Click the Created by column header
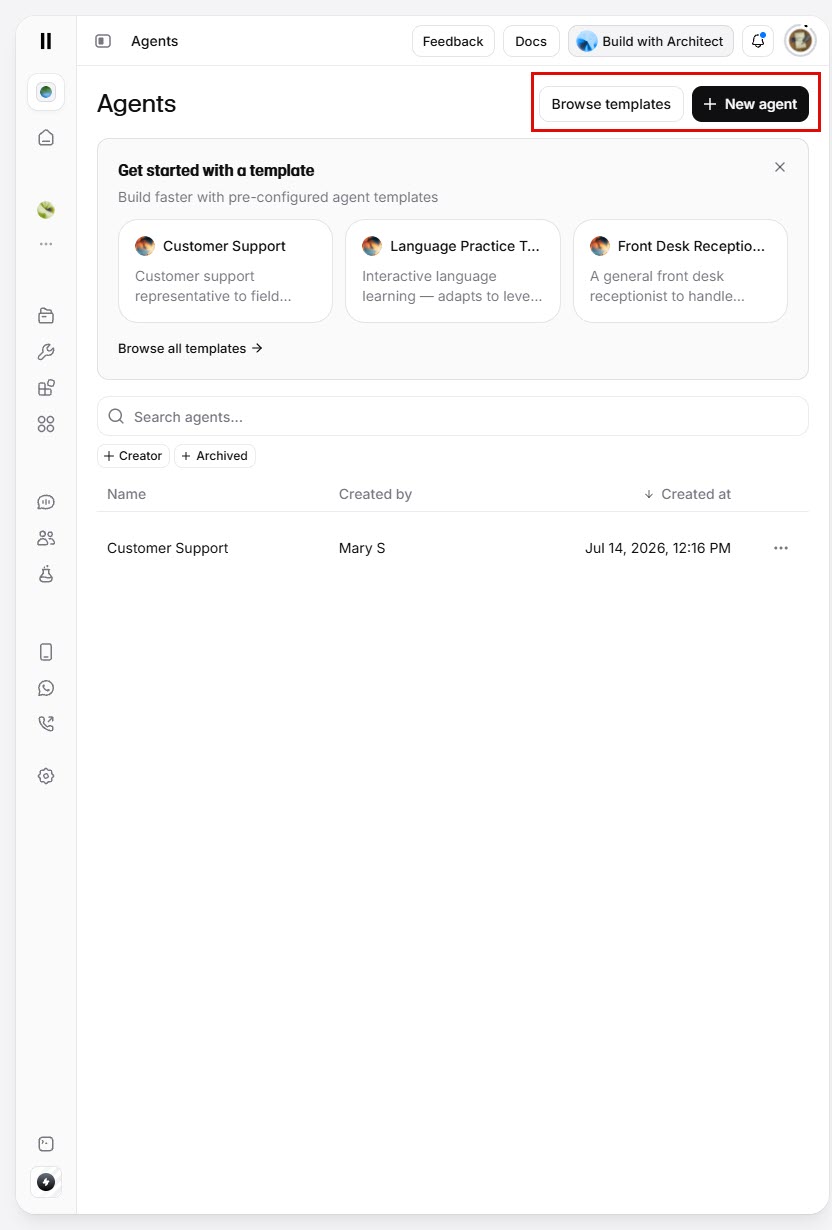Viewport: 832px width, 1230px height. tap(375, 494)
